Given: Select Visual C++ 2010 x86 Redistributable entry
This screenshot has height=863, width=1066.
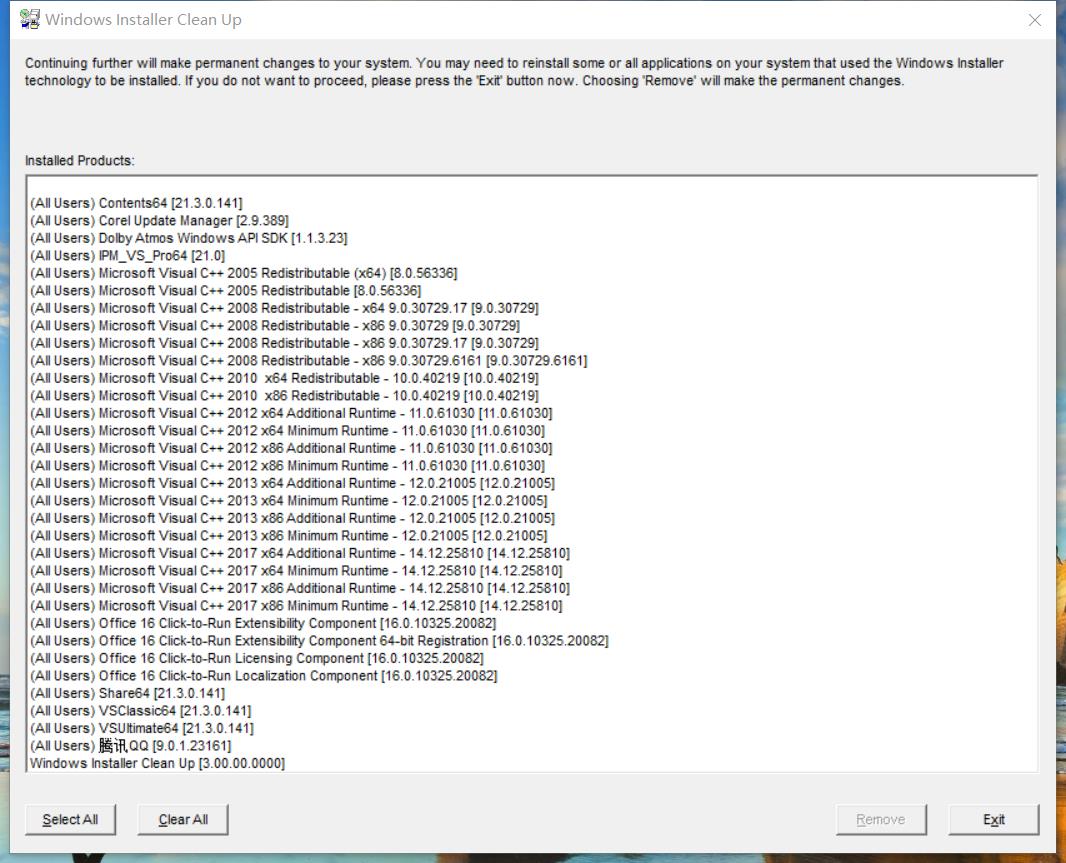Looking at the screenshot, I should [284, 396].
